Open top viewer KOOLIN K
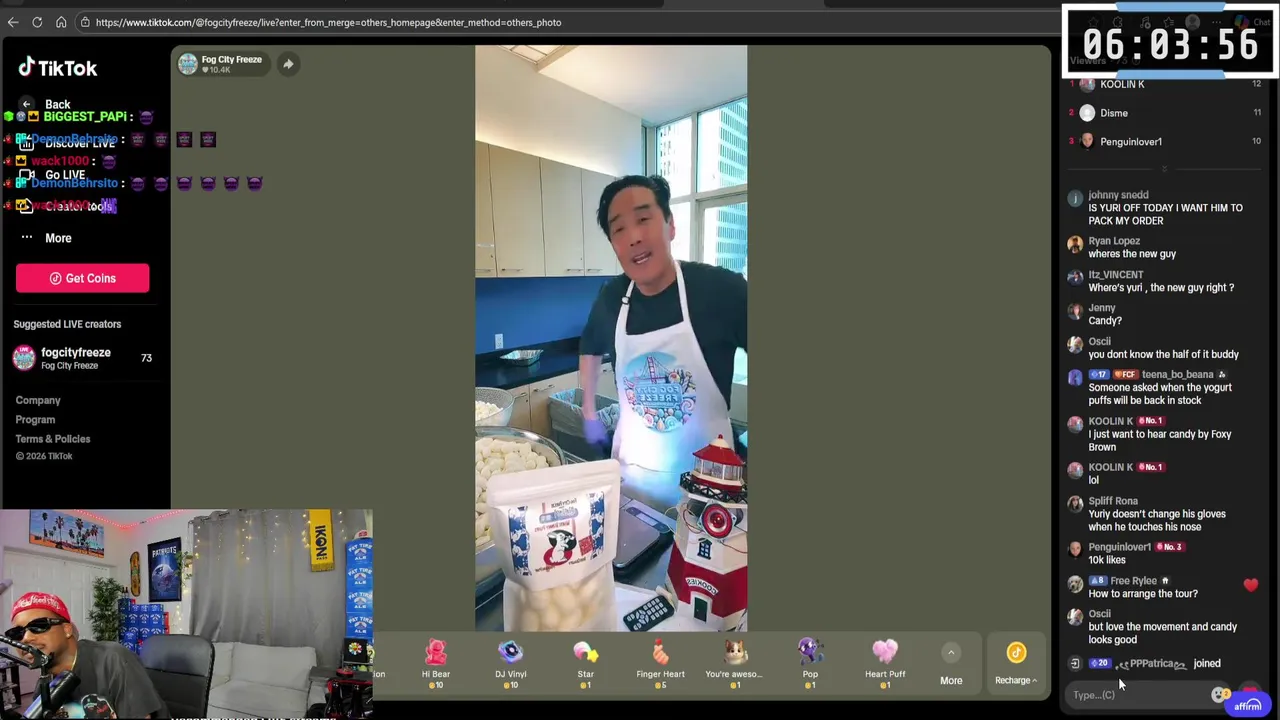The height and width of the screenshot is (720, 1280). (x=1165, y=84)
